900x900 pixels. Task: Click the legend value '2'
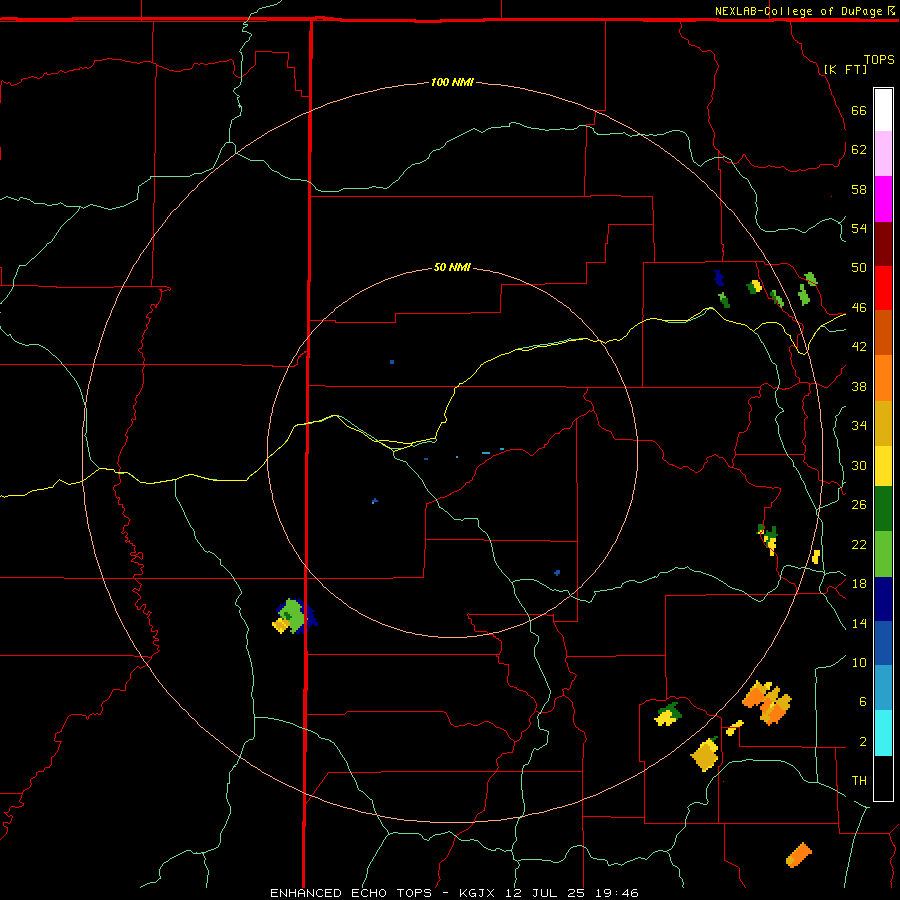click(x=862, y=741)
